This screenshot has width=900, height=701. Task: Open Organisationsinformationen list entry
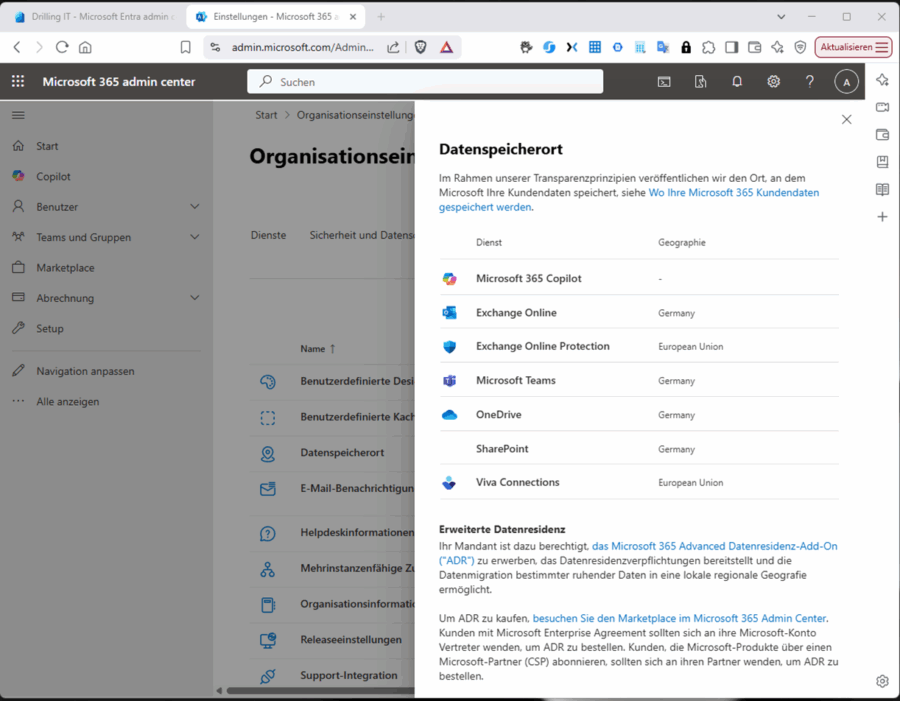tap(357, 604)
